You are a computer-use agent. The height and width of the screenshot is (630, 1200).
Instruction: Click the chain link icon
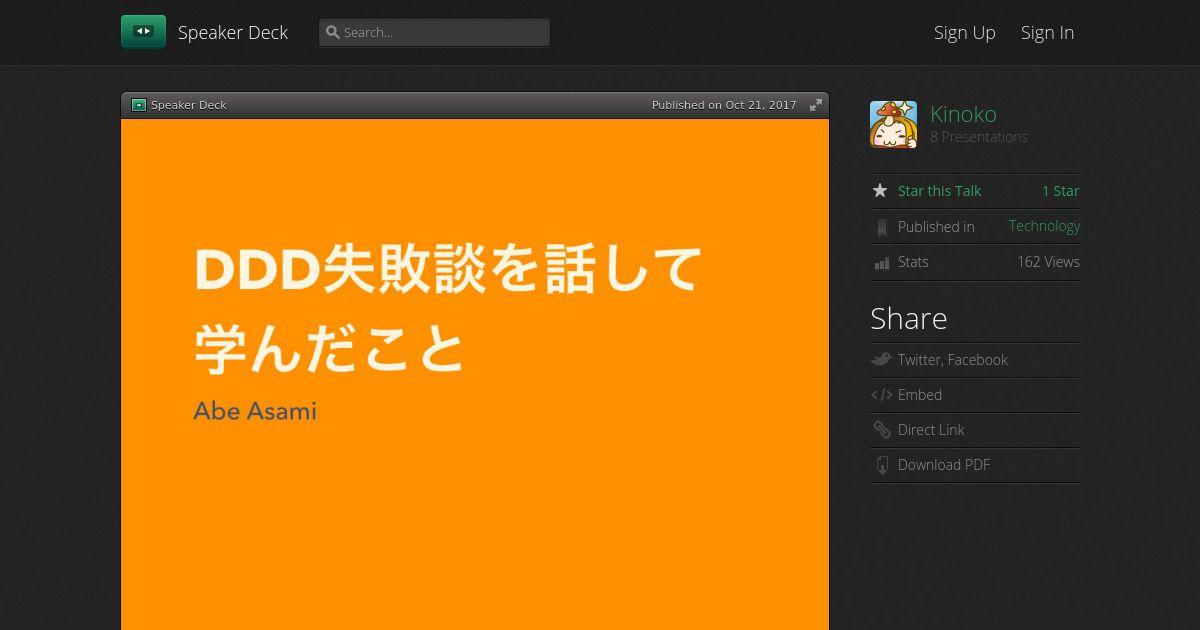[x=881, y=430]
